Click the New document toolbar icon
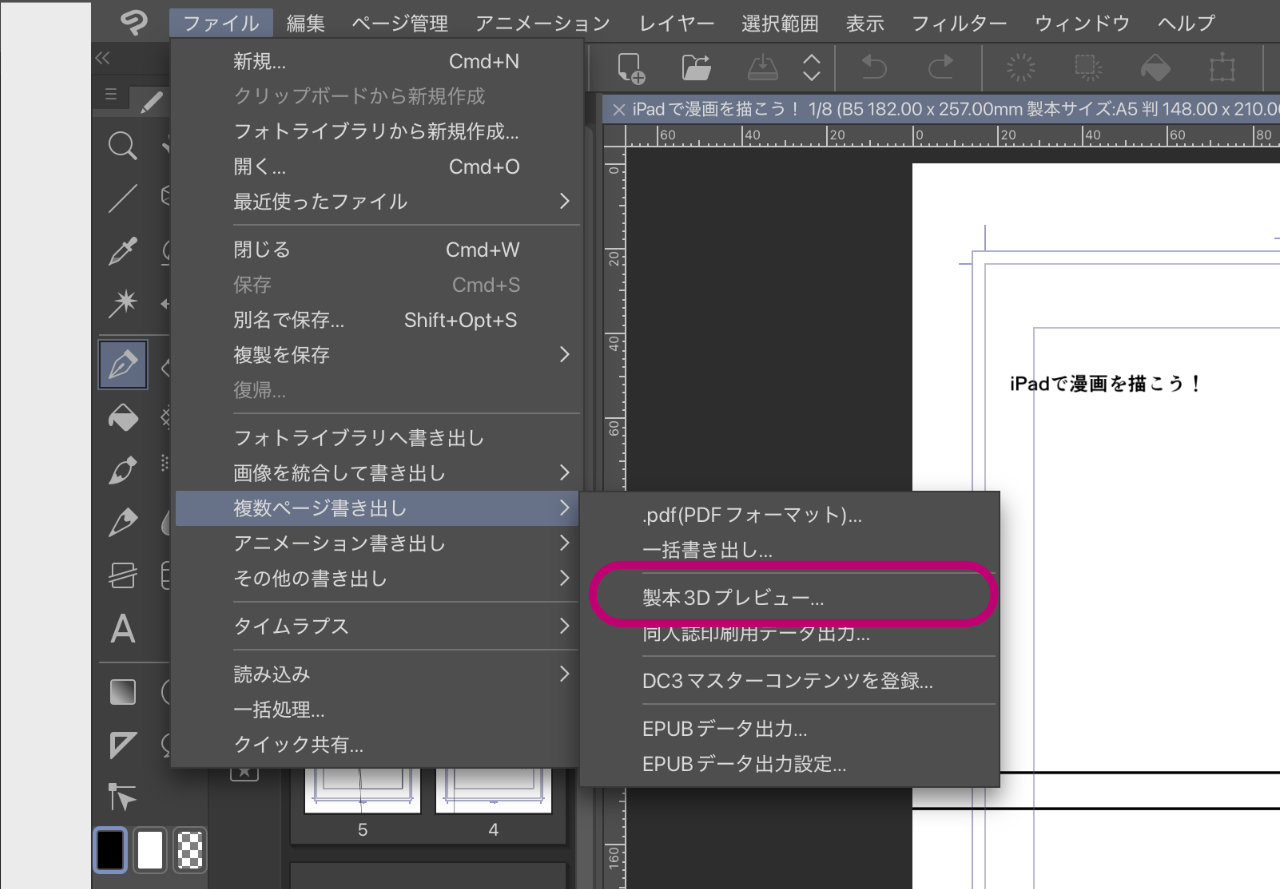 point(631,68)
